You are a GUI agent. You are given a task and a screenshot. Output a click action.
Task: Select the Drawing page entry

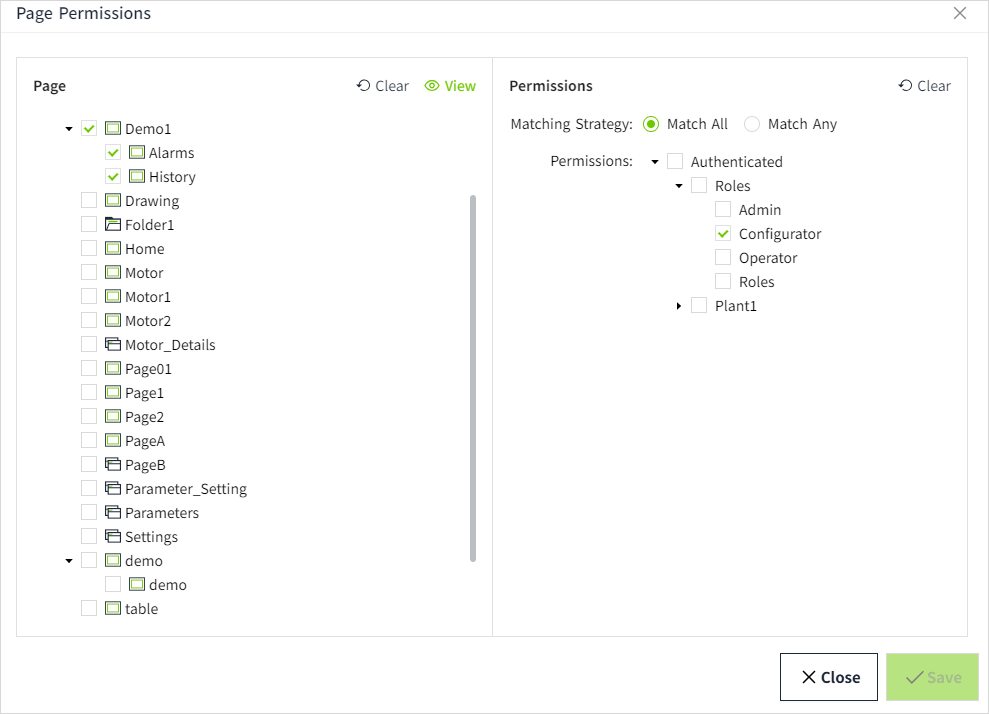click(x=151, y=201)
